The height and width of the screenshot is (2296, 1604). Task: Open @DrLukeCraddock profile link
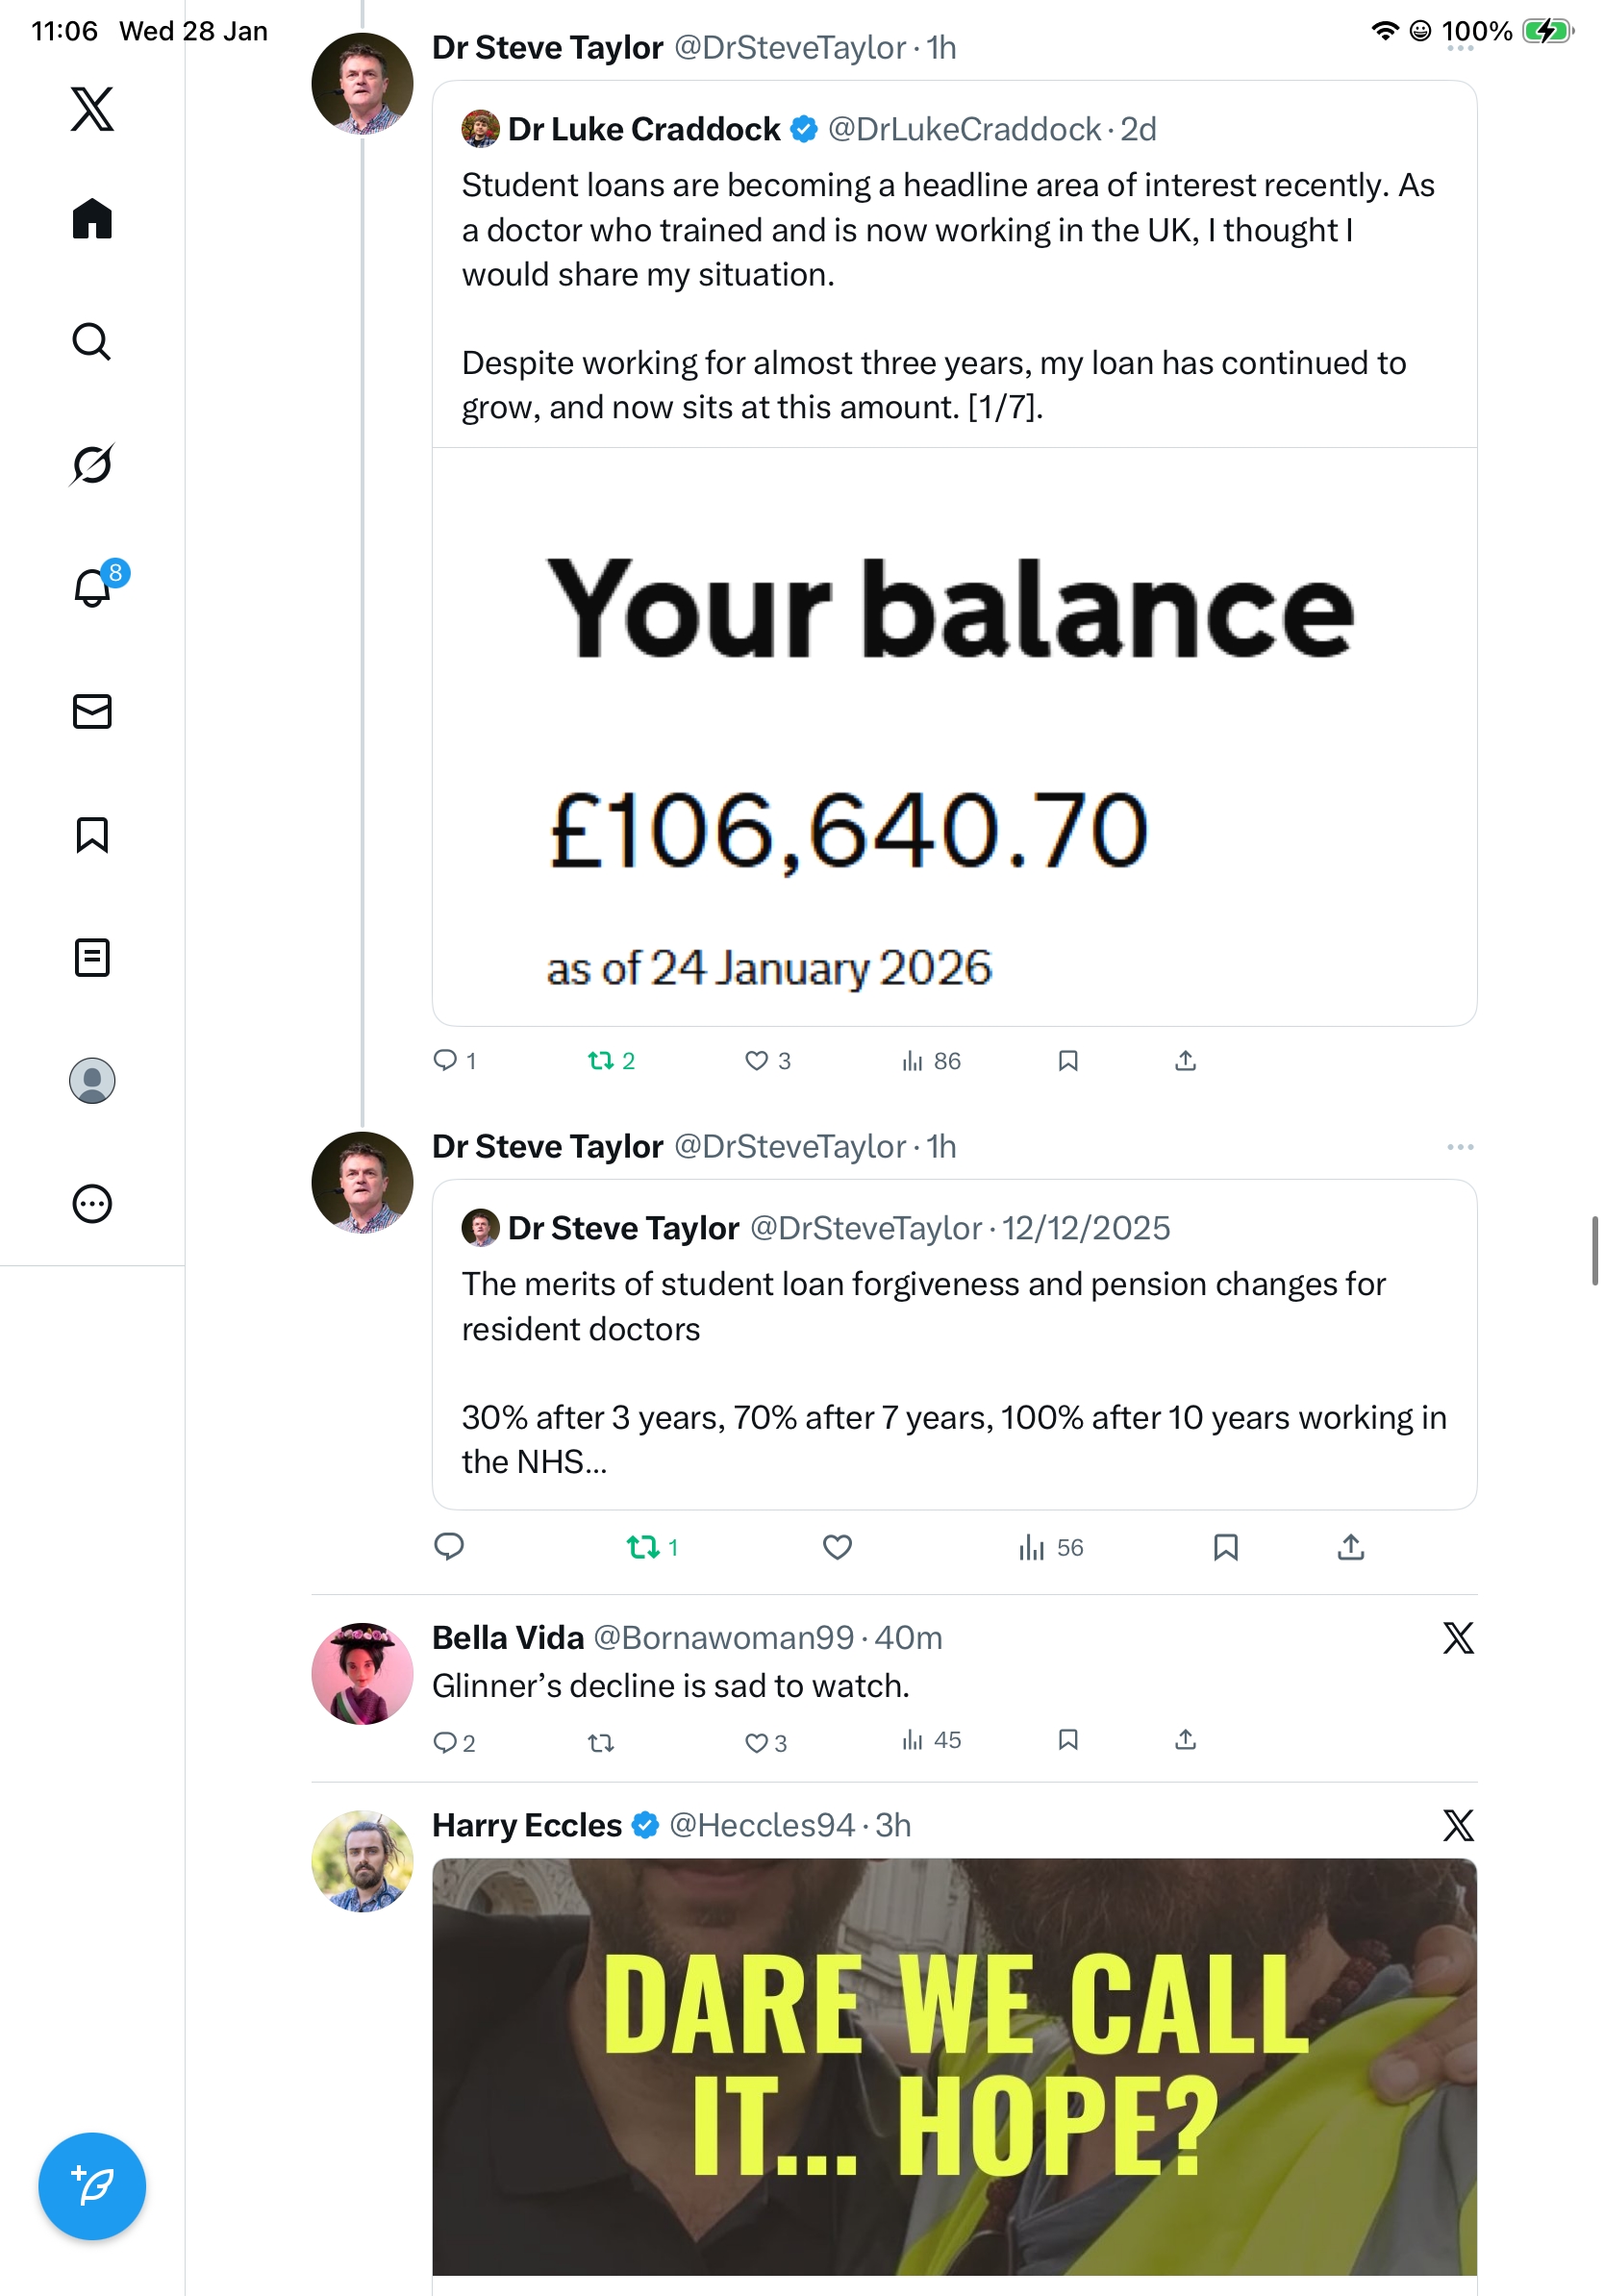click(x=964, y=130)
